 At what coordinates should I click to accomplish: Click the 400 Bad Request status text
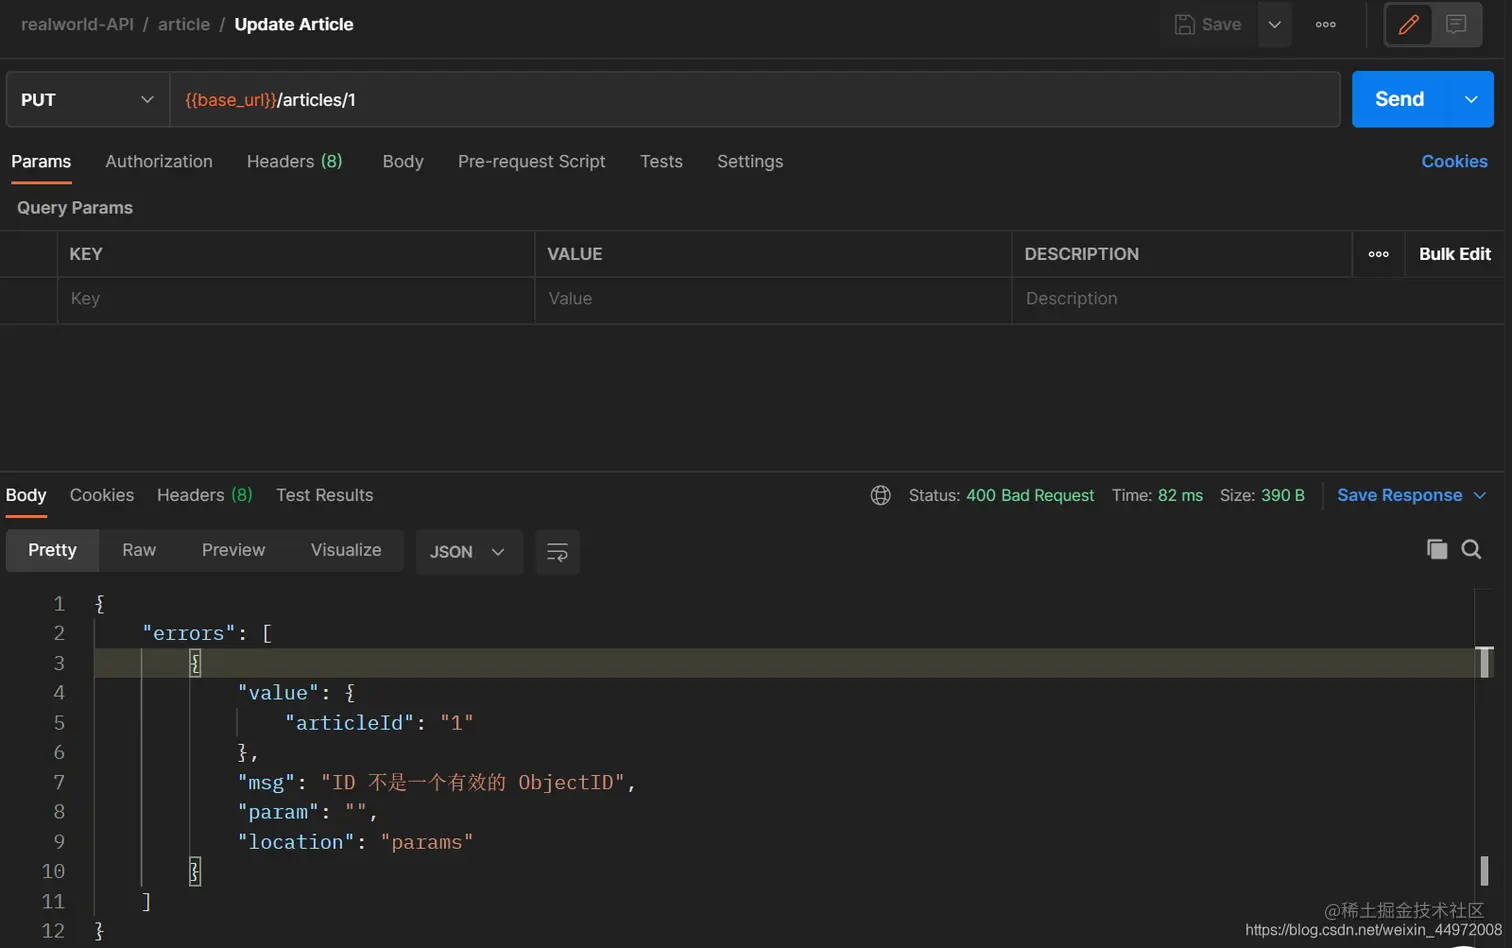point(1030,495)
